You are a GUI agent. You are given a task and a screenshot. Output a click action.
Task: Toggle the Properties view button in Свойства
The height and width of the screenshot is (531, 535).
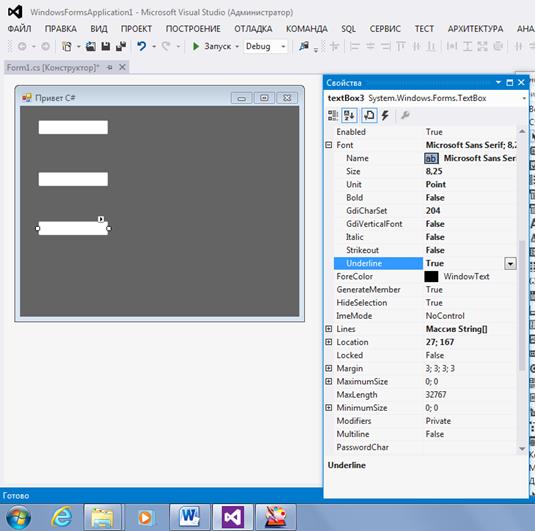click(x=369, y=116)
